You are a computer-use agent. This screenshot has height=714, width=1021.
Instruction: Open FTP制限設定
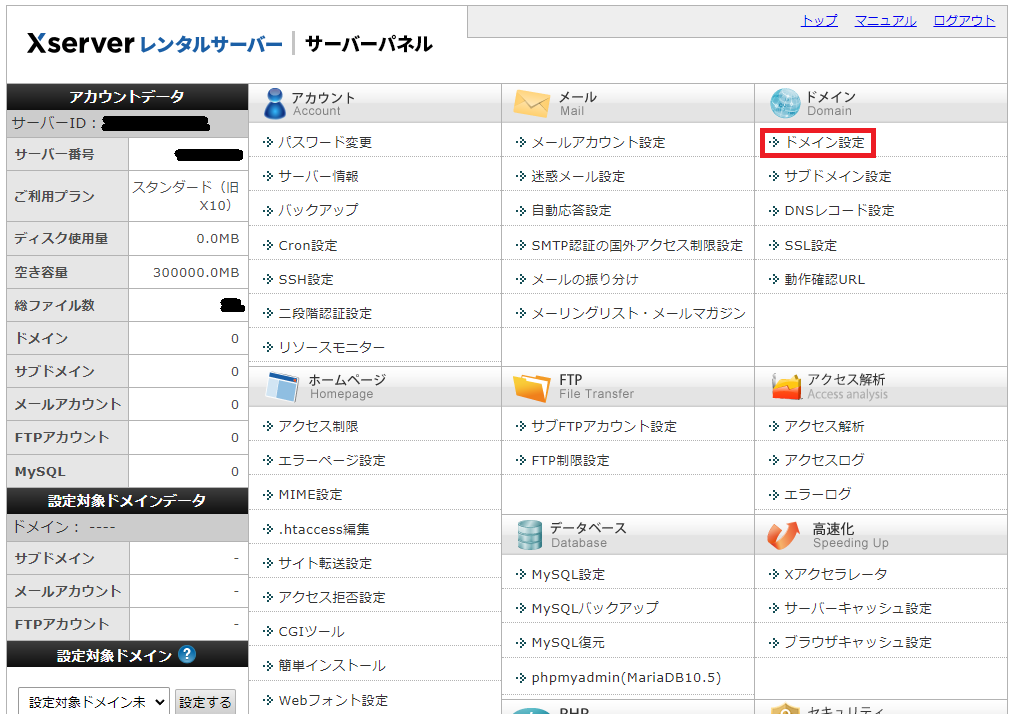pos(570,460)
